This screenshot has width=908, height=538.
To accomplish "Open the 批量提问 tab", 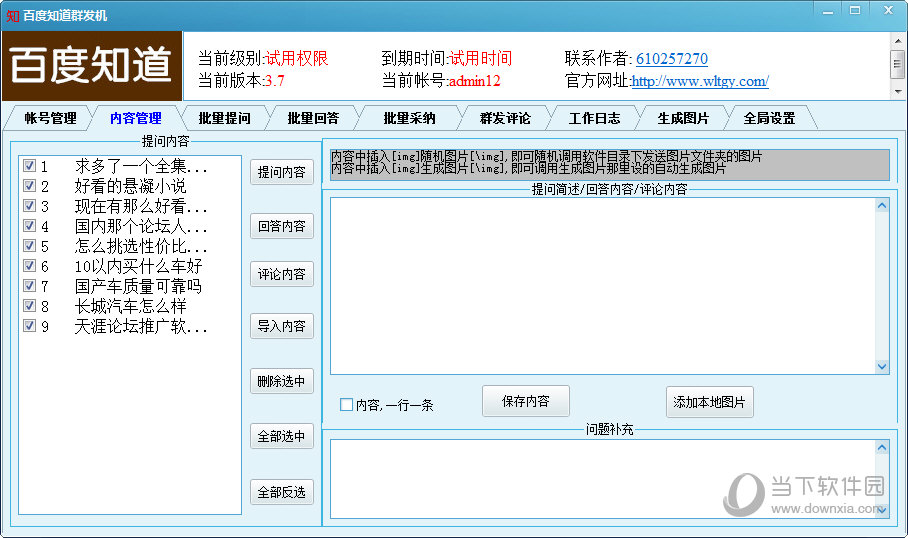I will [224, 118].
